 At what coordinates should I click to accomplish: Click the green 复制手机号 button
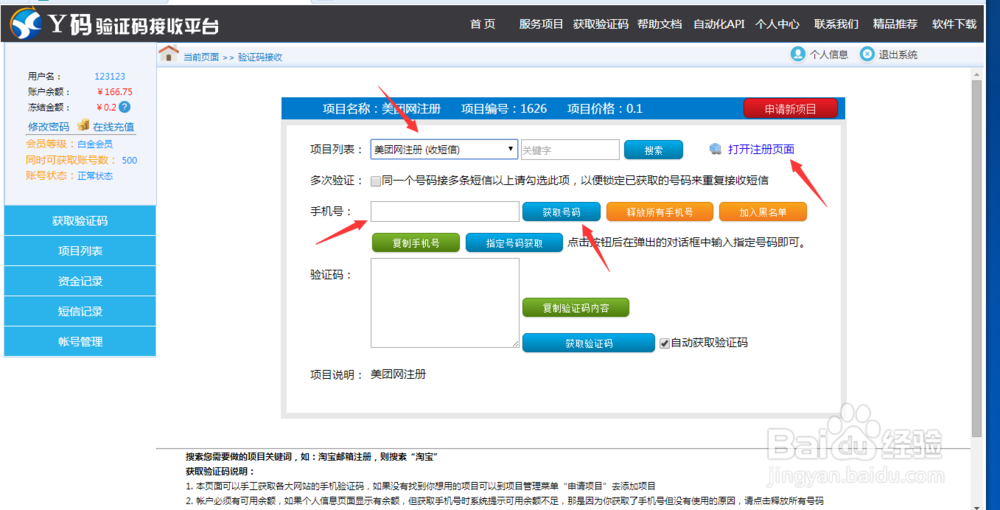click(416, 243)
